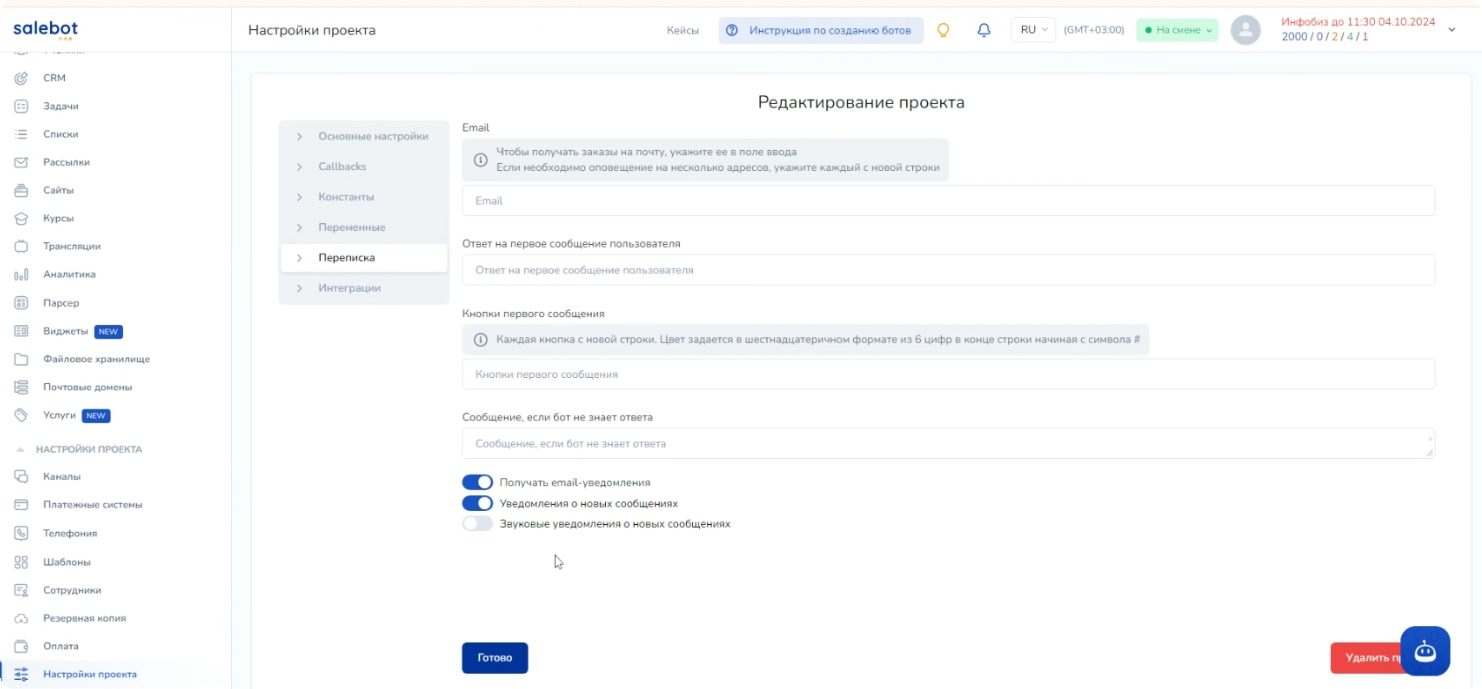This screenshot has width=1482, height=689.
Task: Open Инструкция по созданию ботов link
Action: point(820,30)
